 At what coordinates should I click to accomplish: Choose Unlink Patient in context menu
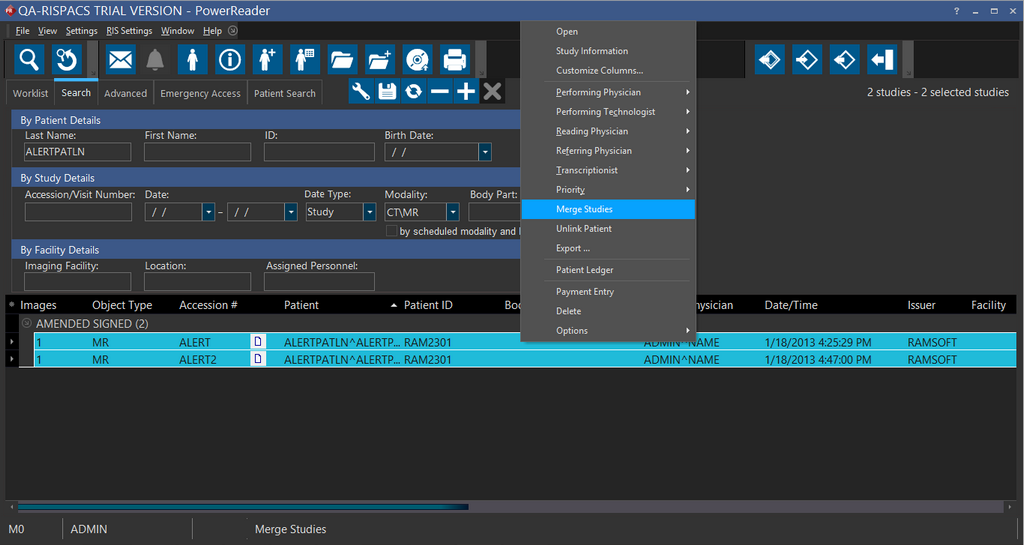click(x=584, y=229)
